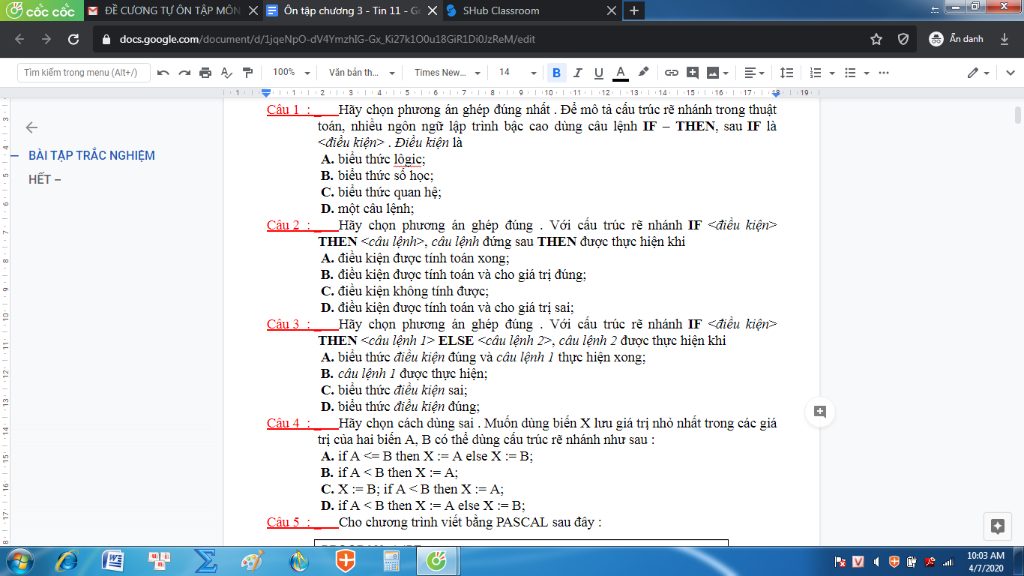Apply a bulleted list
The height and width of the screenshot is (576, 1024).
(x=850, y=72)
